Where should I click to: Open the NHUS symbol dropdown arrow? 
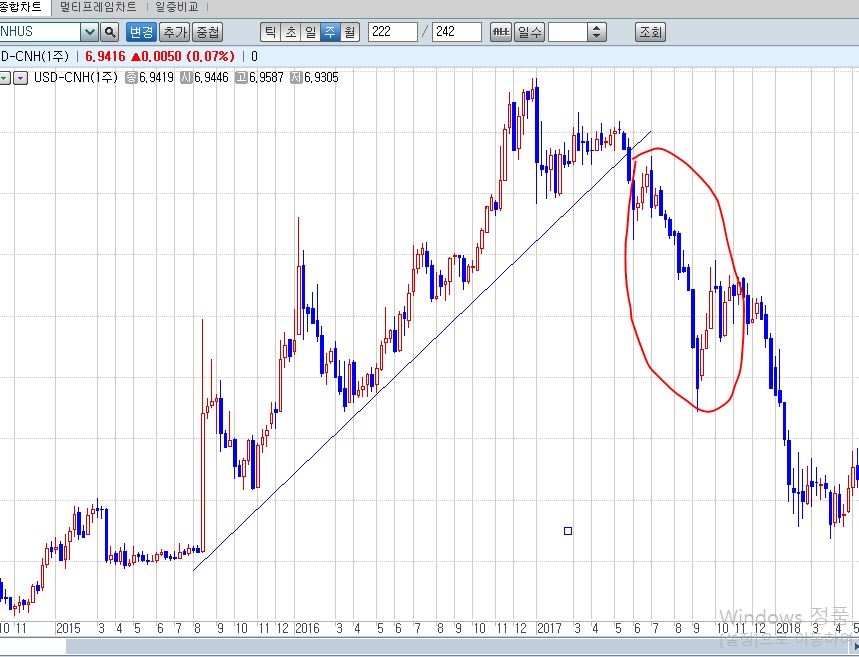click(x=89, y=32)
